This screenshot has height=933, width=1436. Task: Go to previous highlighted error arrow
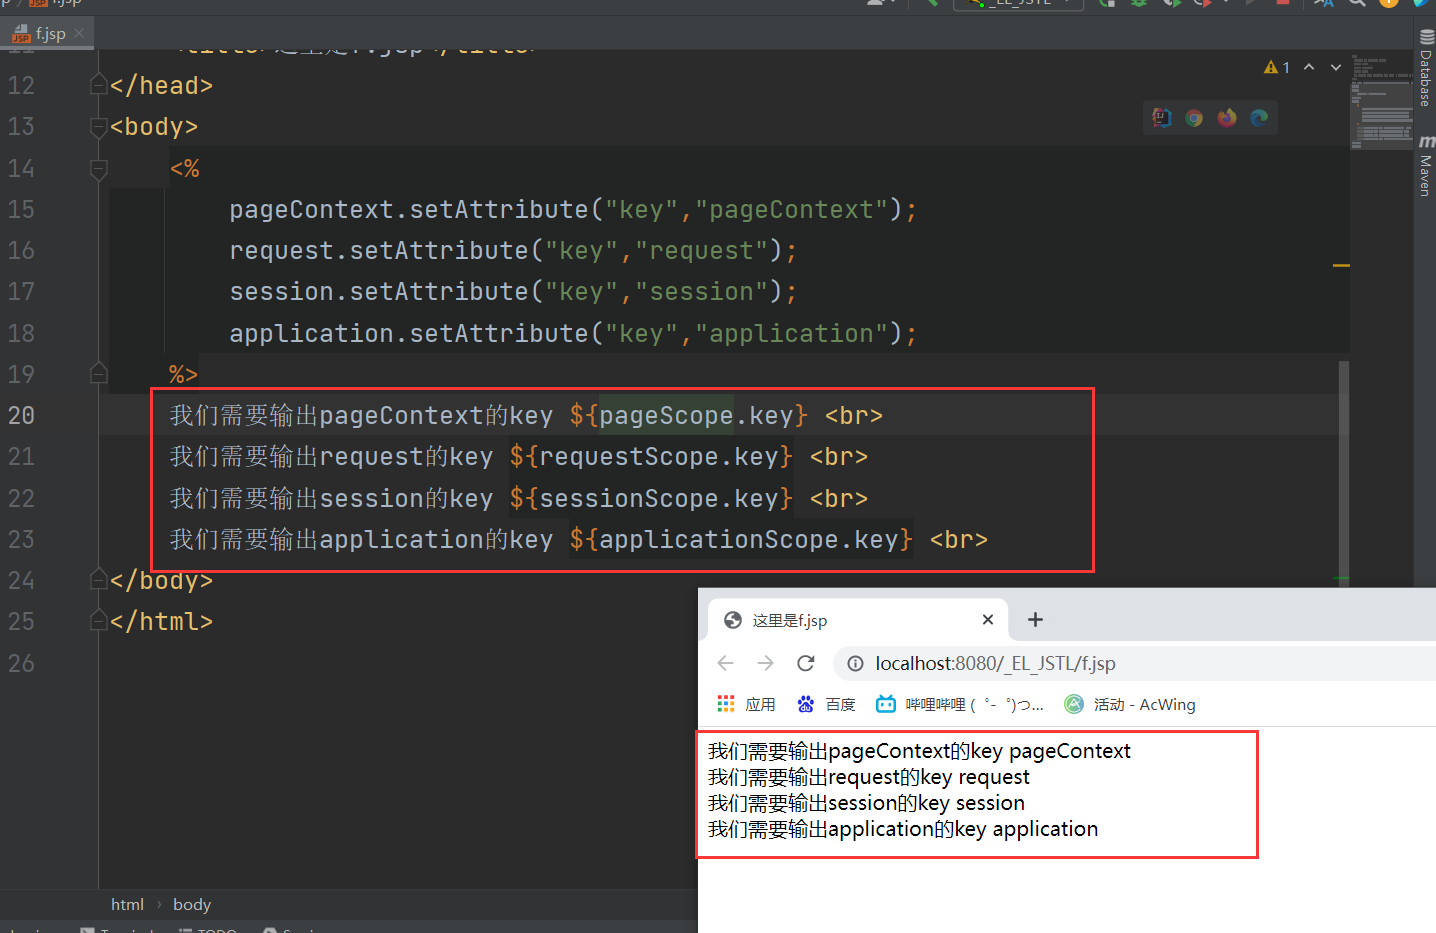1309,67
